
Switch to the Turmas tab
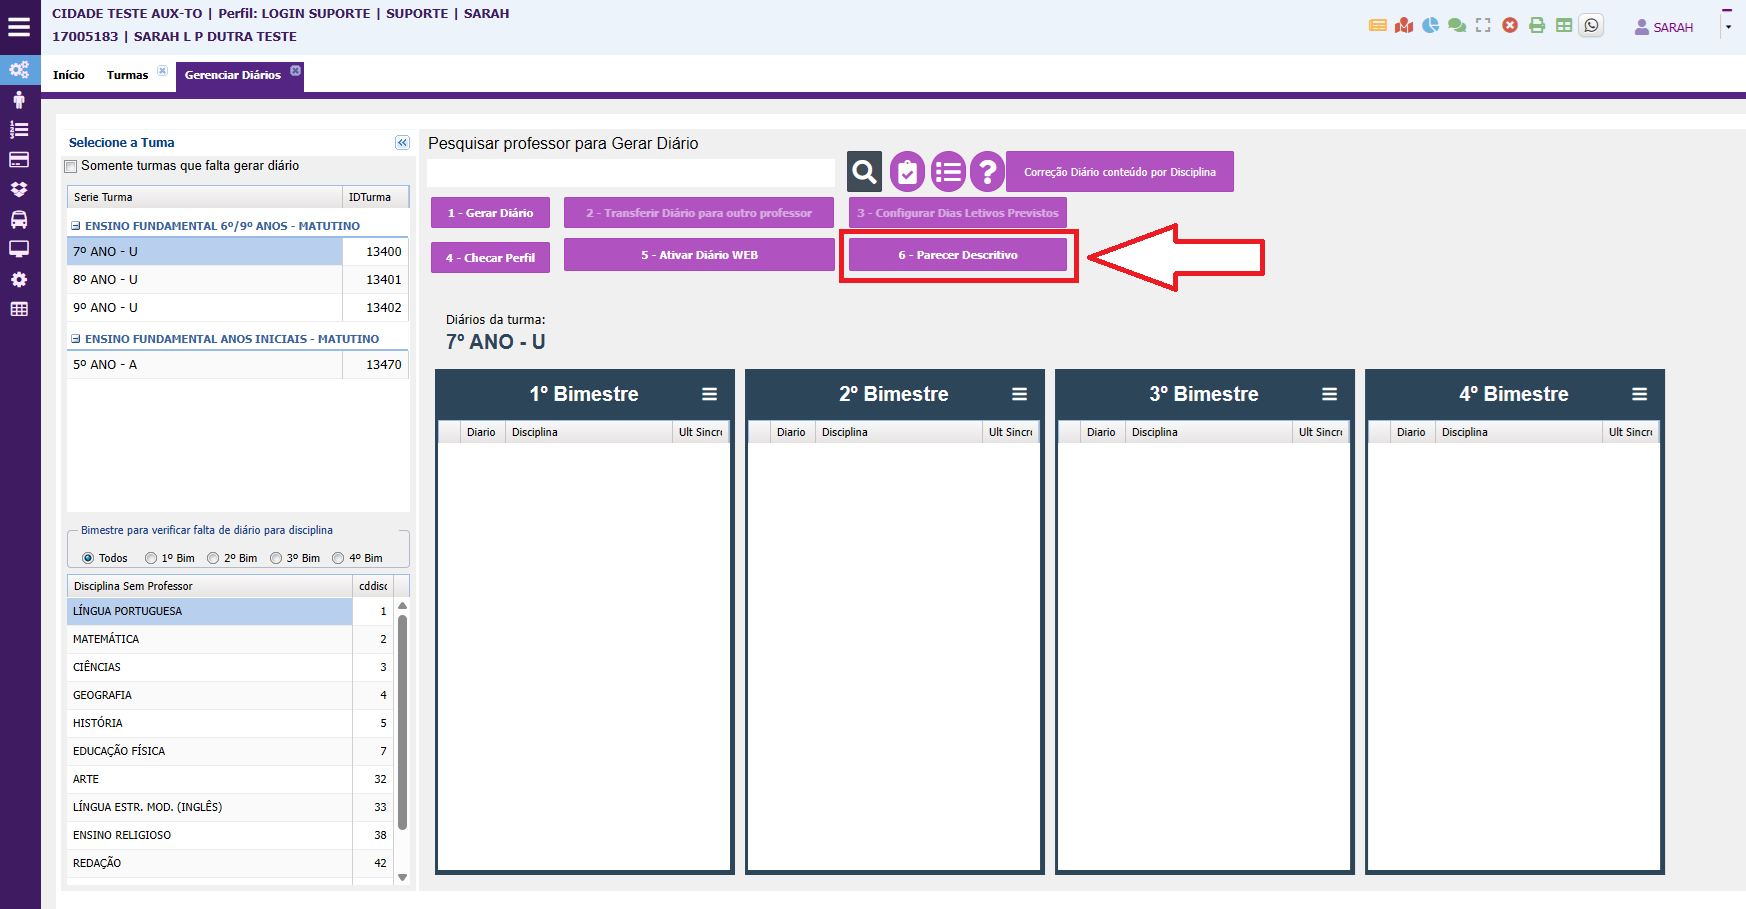click(127, 75)
